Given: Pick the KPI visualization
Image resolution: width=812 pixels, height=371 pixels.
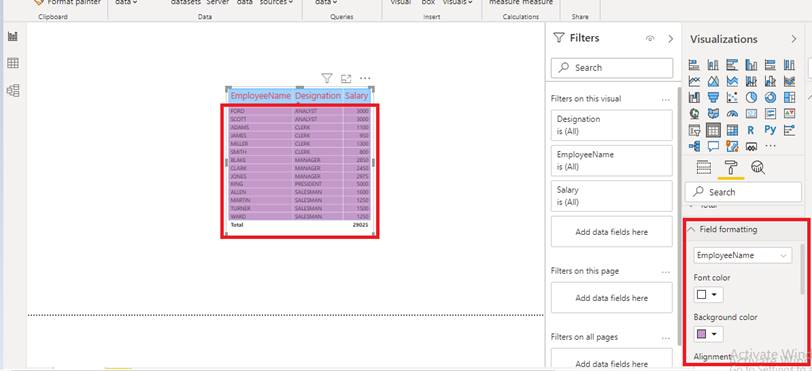Looking at the screenshot, I should pyautogui.click(x=789, y=113).
